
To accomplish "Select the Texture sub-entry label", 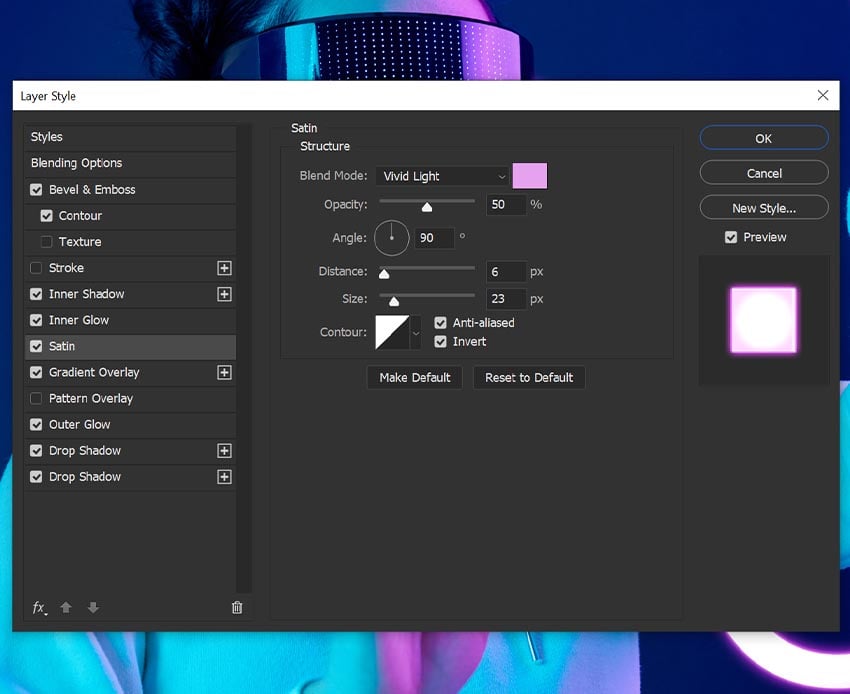I will [x=80, y=242].
